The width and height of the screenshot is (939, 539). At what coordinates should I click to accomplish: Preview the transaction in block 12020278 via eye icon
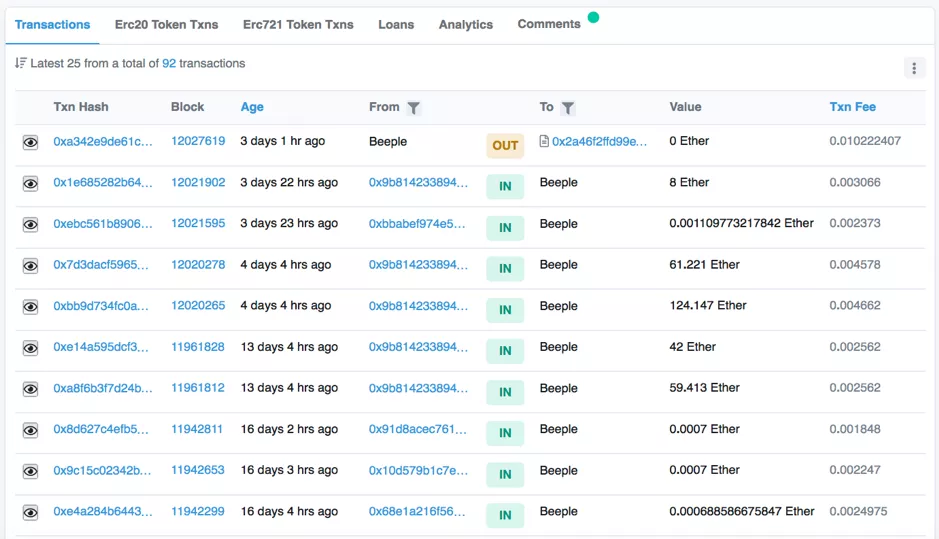point(31,266)
